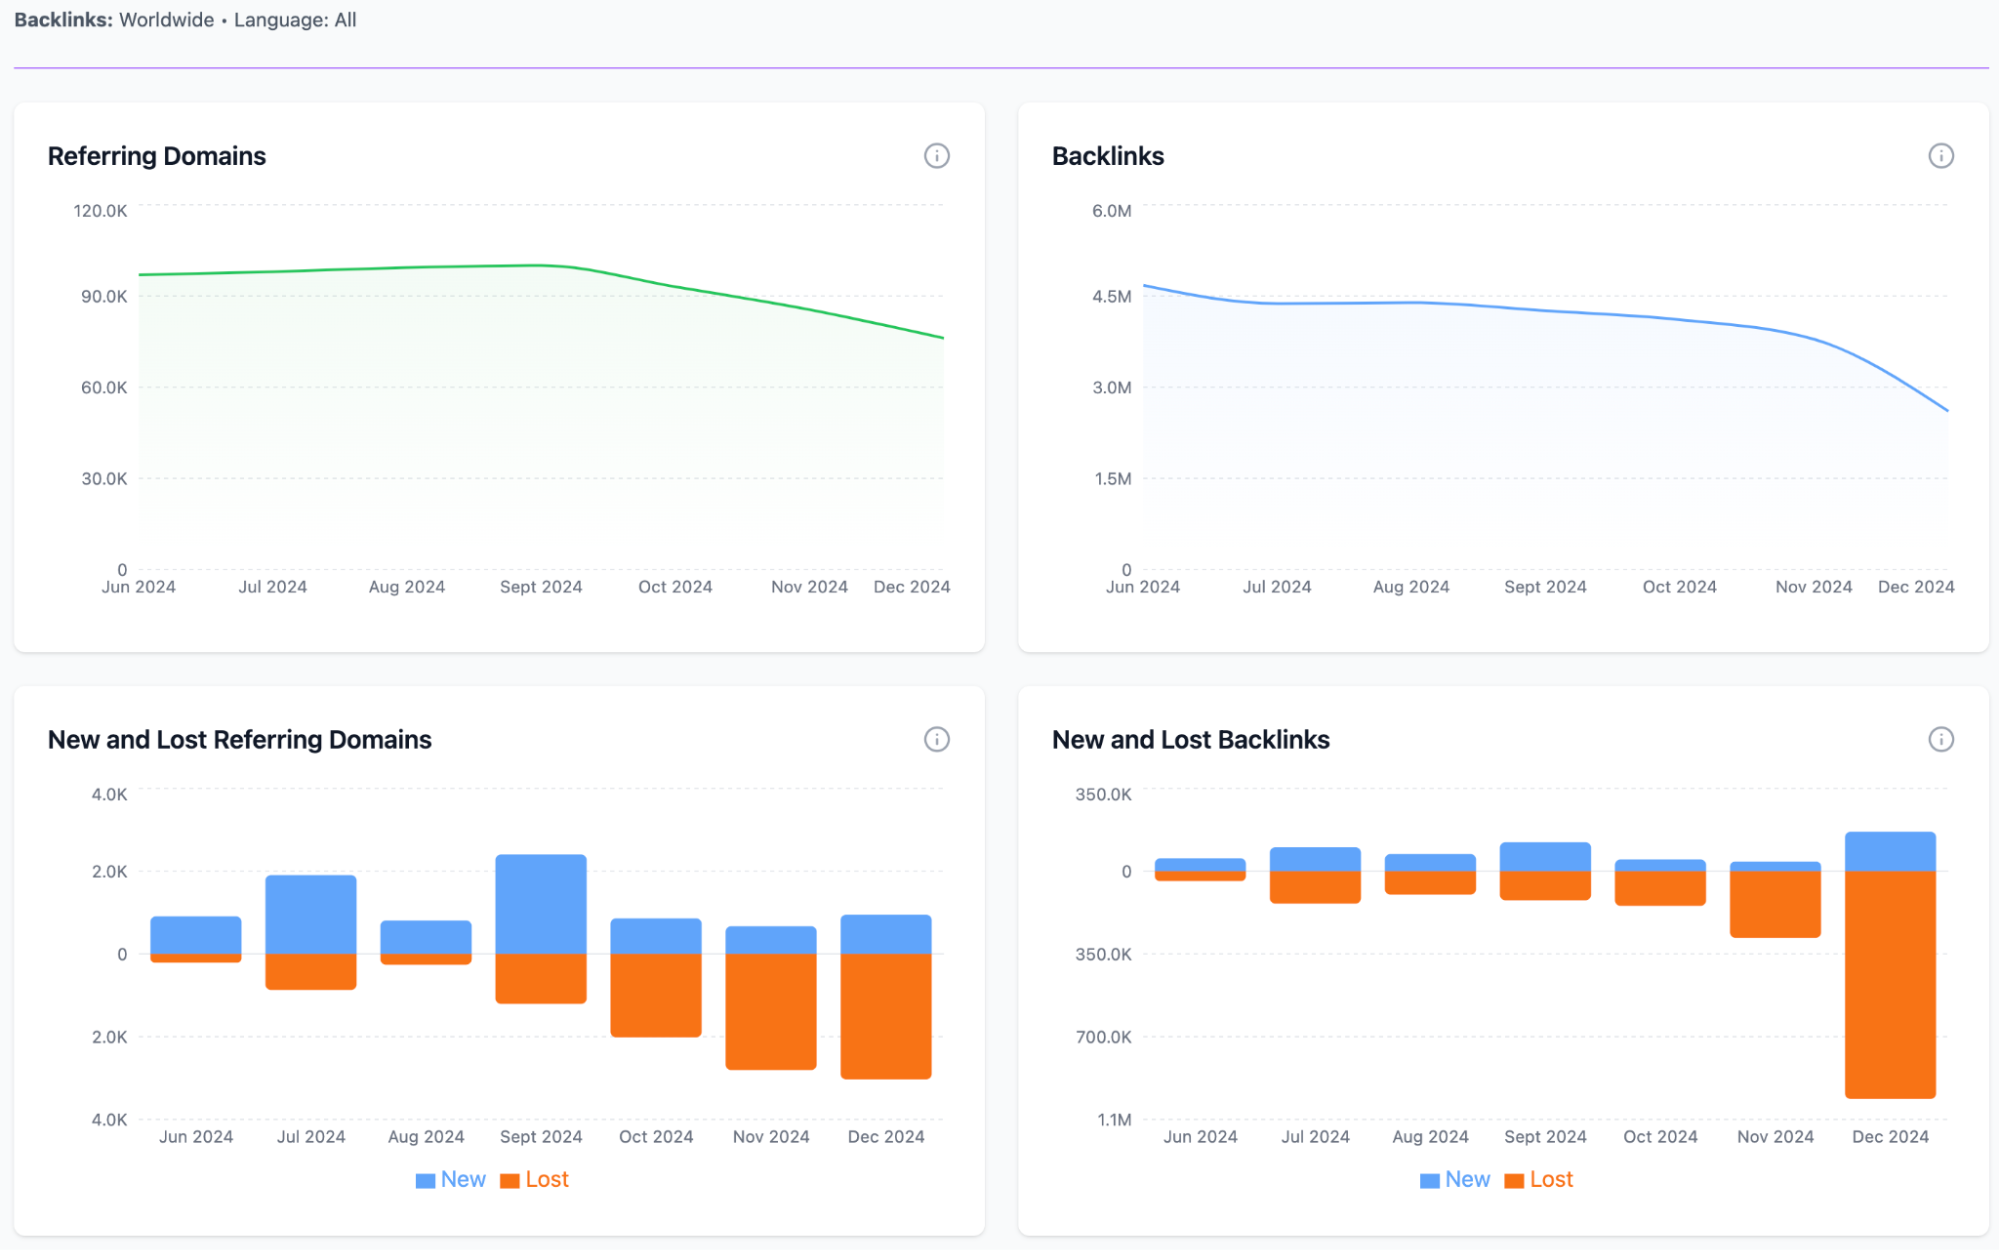Screen dimensions: 1999x1251
Task: Open info for New and Lost Referring Domains
Action: (936, 740)
